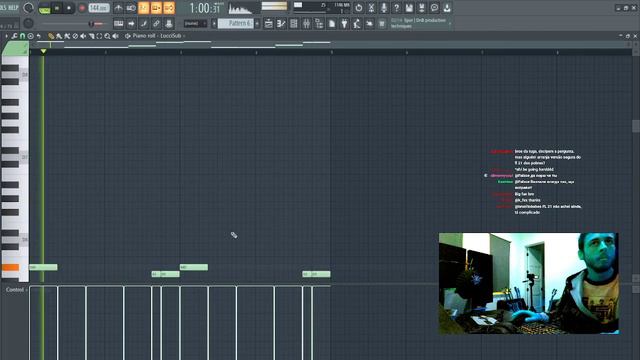Viewport: 640px width, 360px height.
Task: Click the plugin plug icon
Action: (344, 24)
